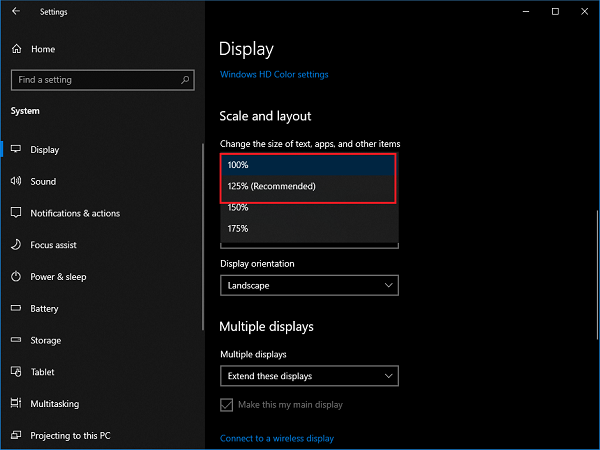Expand the Display orientation Landscape dropdown
Image resolution: width=600 pixels, height=450 pixels.
(x=309, y=286)
